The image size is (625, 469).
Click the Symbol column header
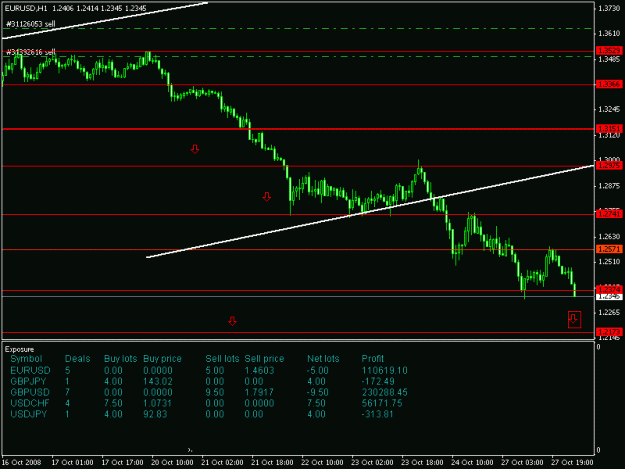26,359
